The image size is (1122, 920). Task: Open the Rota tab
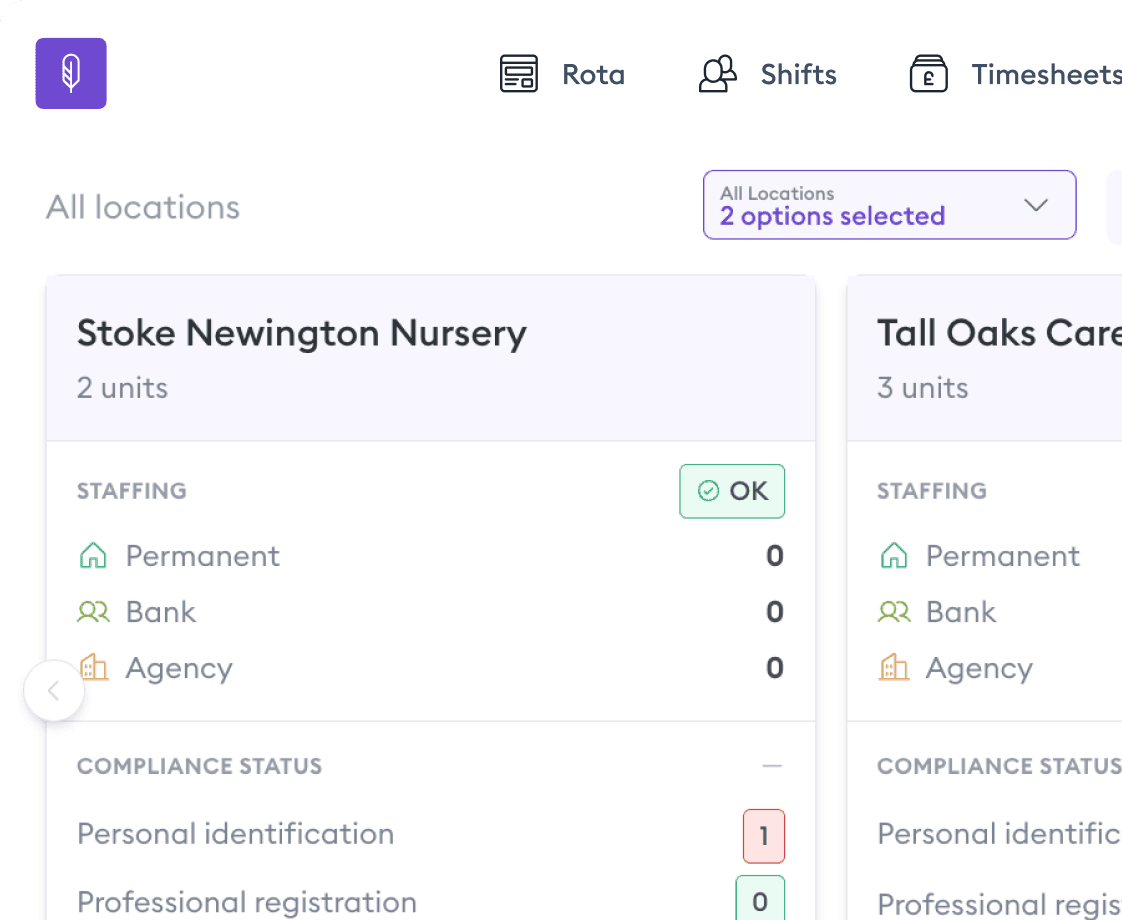pos(562,74)
